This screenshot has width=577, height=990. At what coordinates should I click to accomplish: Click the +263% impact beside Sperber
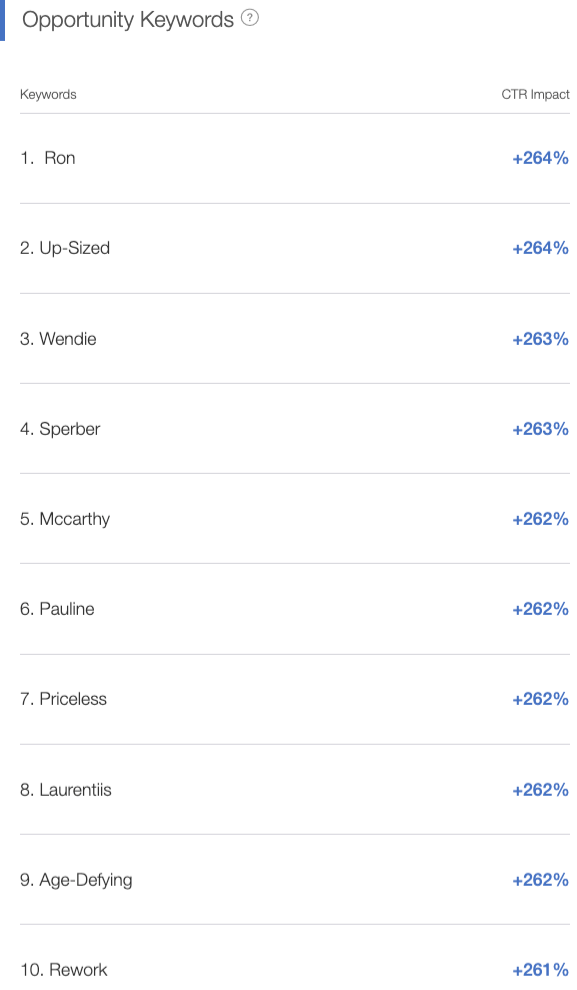click(x=540, y=429)
